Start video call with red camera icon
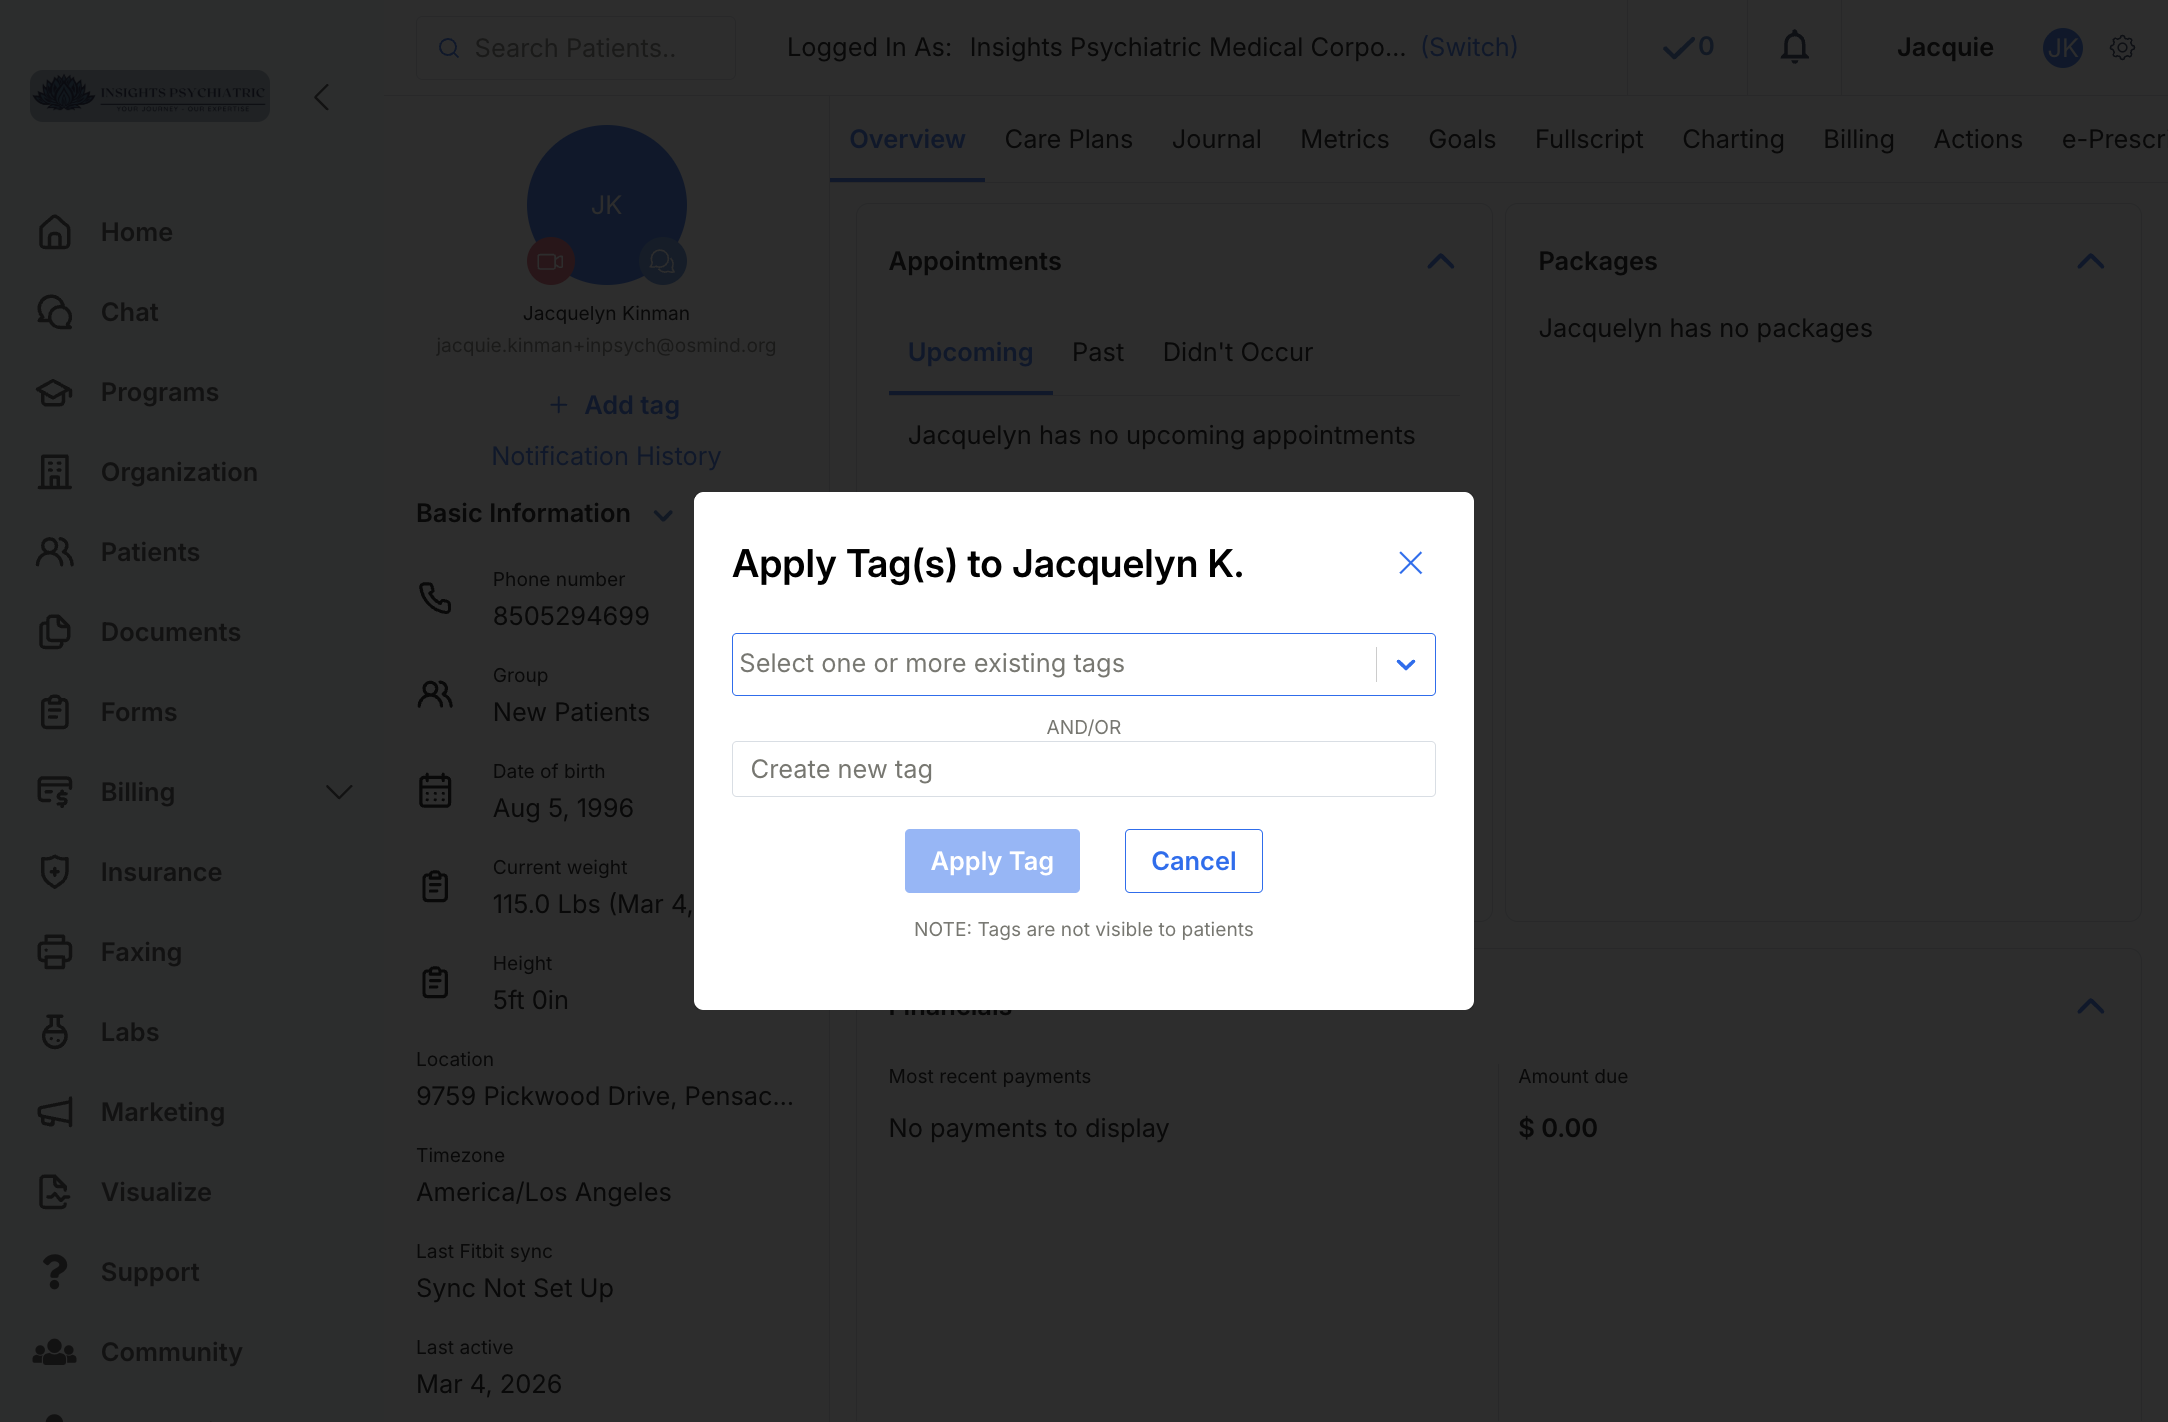This screenshot has height=1422, width=2168. [550, 262]
